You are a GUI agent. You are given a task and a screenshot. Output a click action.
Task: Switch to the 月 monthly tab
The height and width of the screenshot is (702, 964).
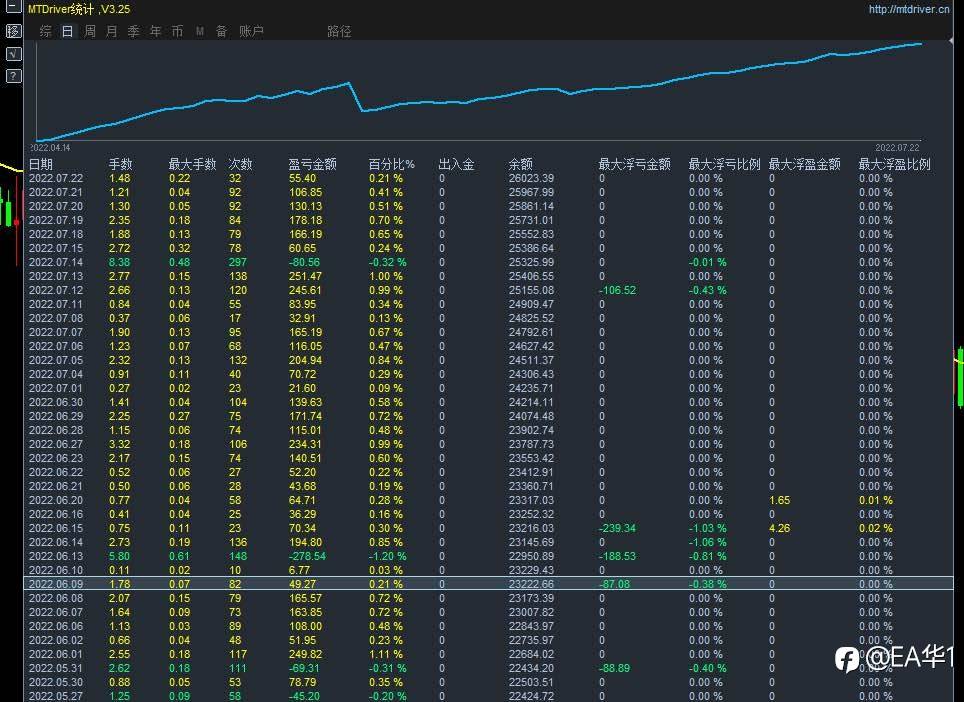(x=111, y=31)
